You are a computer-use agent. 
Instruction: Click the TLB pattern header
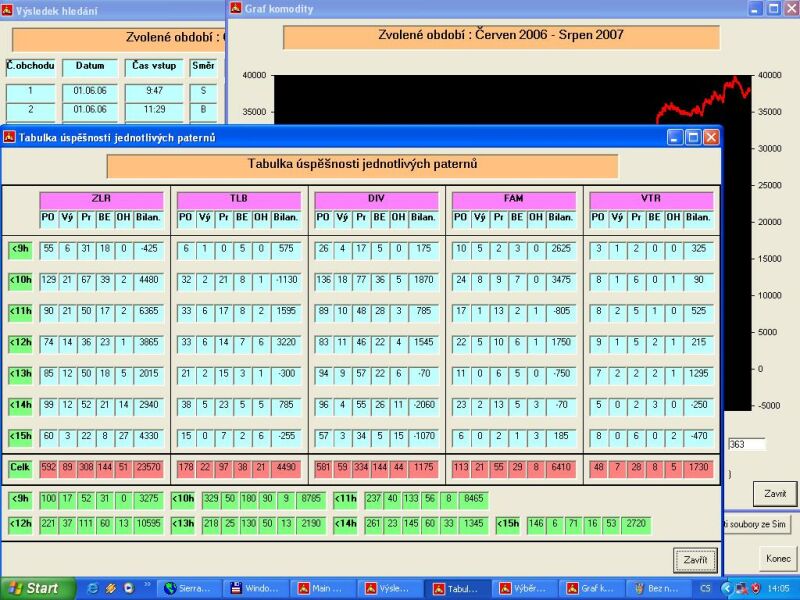coord(239,199)
